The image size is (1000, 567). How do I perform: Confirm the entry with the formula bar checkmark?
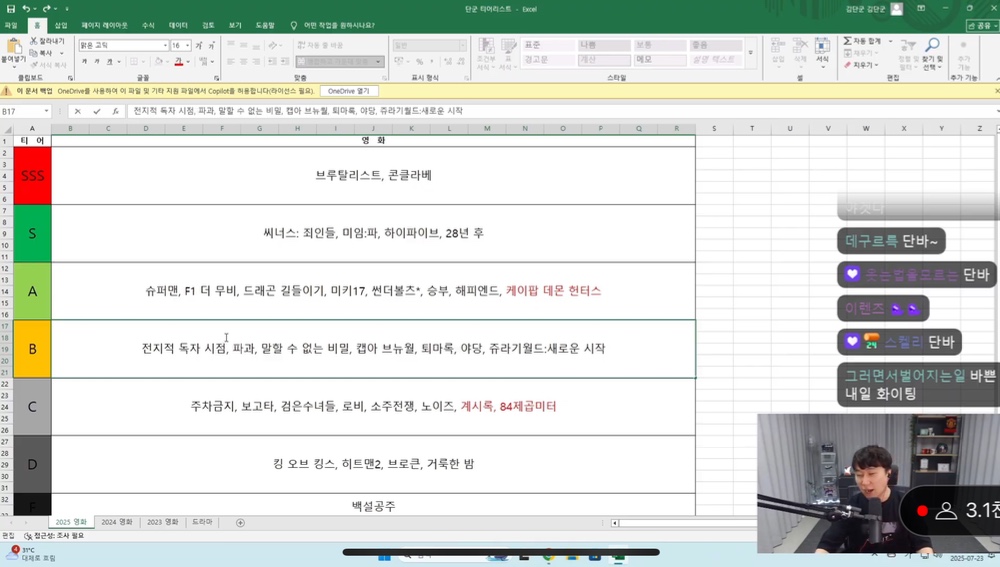96,111
